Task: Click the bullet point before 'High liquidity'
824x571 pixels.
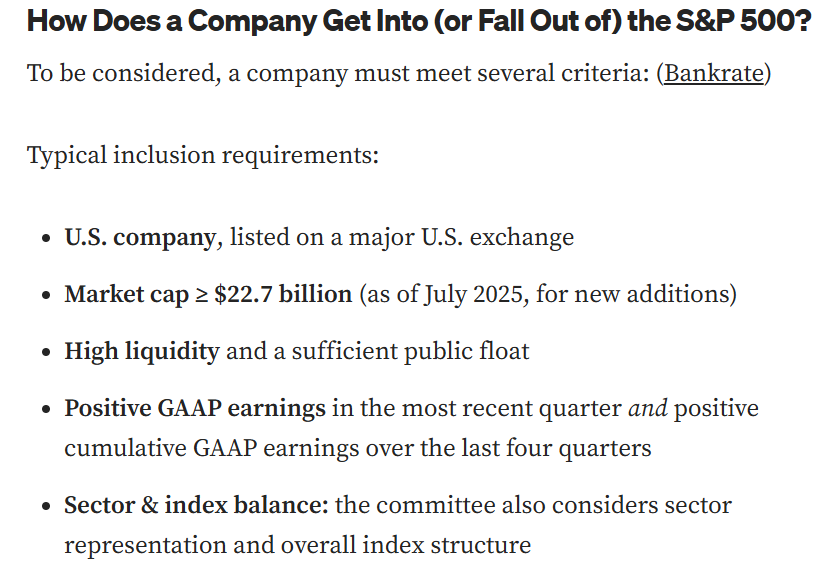Action: pos(47,354)
